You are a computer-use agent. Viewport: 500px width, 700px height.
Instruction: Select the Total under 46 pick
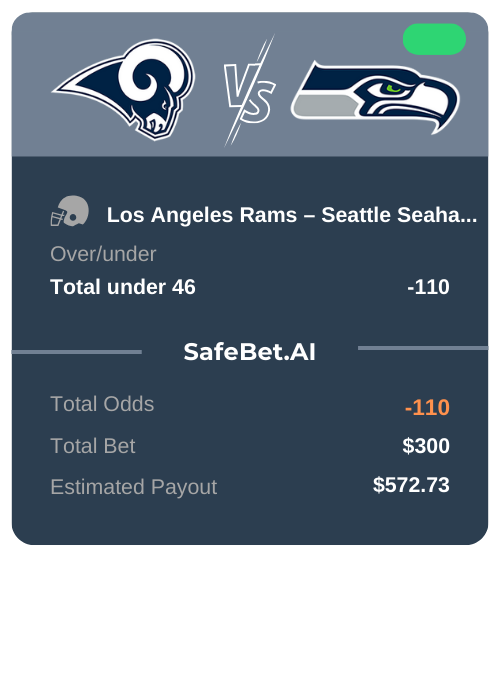click(x=123, y=287)
